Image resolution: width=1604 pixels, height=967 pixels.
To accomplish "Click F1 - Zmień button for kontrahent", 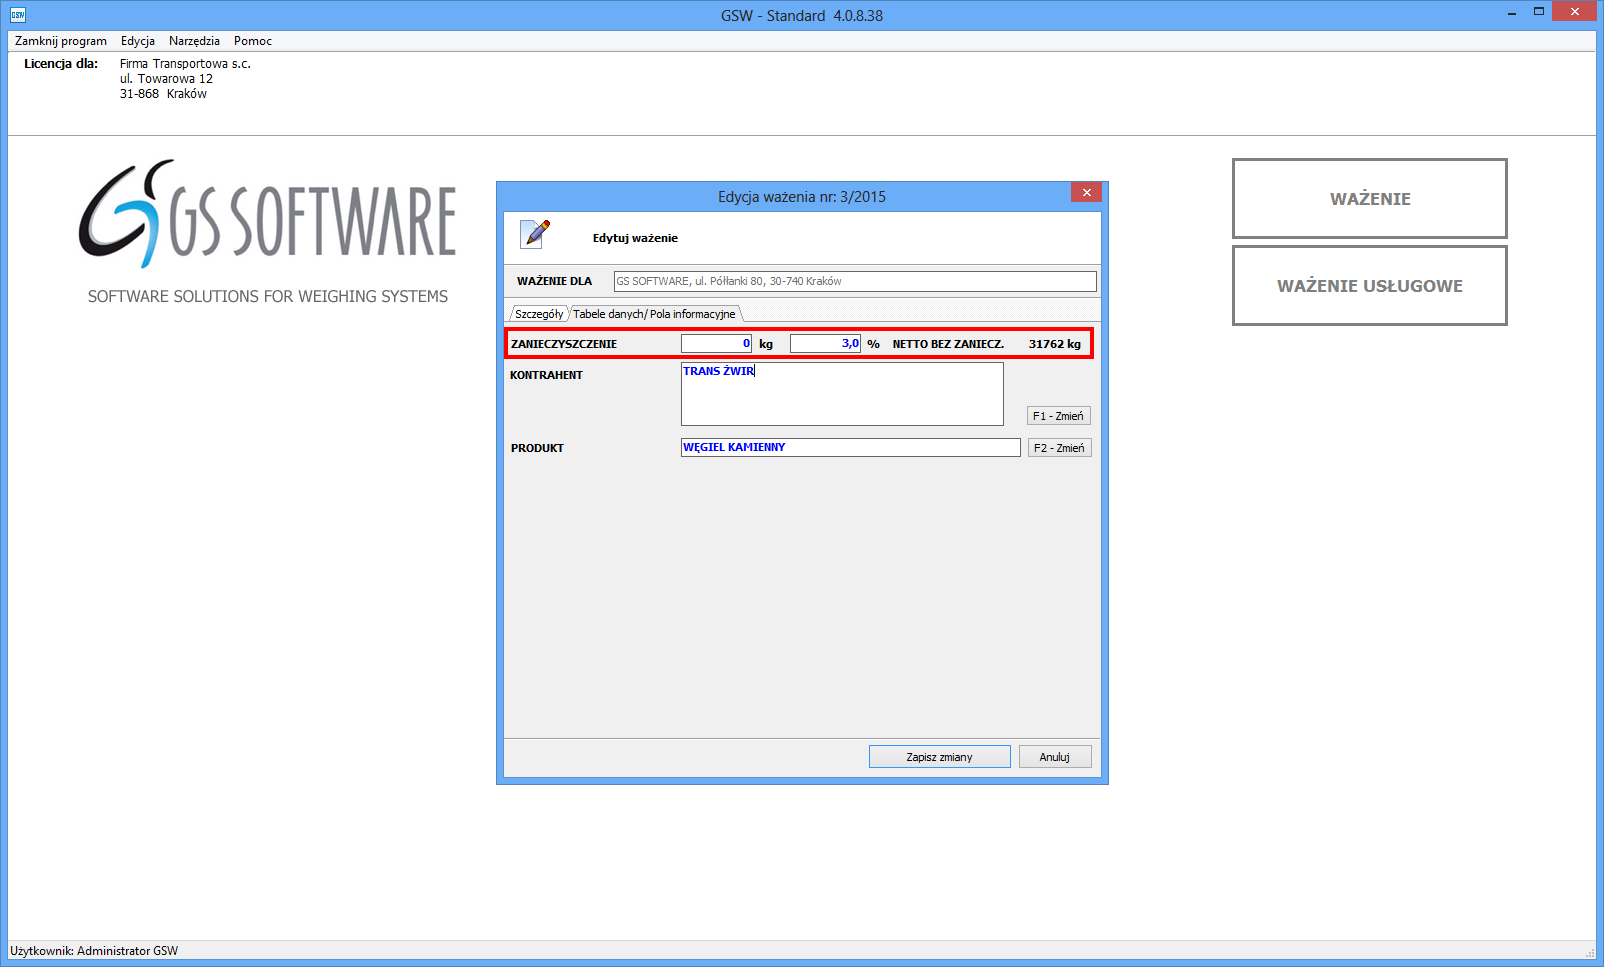I will tap(1058, 416).
